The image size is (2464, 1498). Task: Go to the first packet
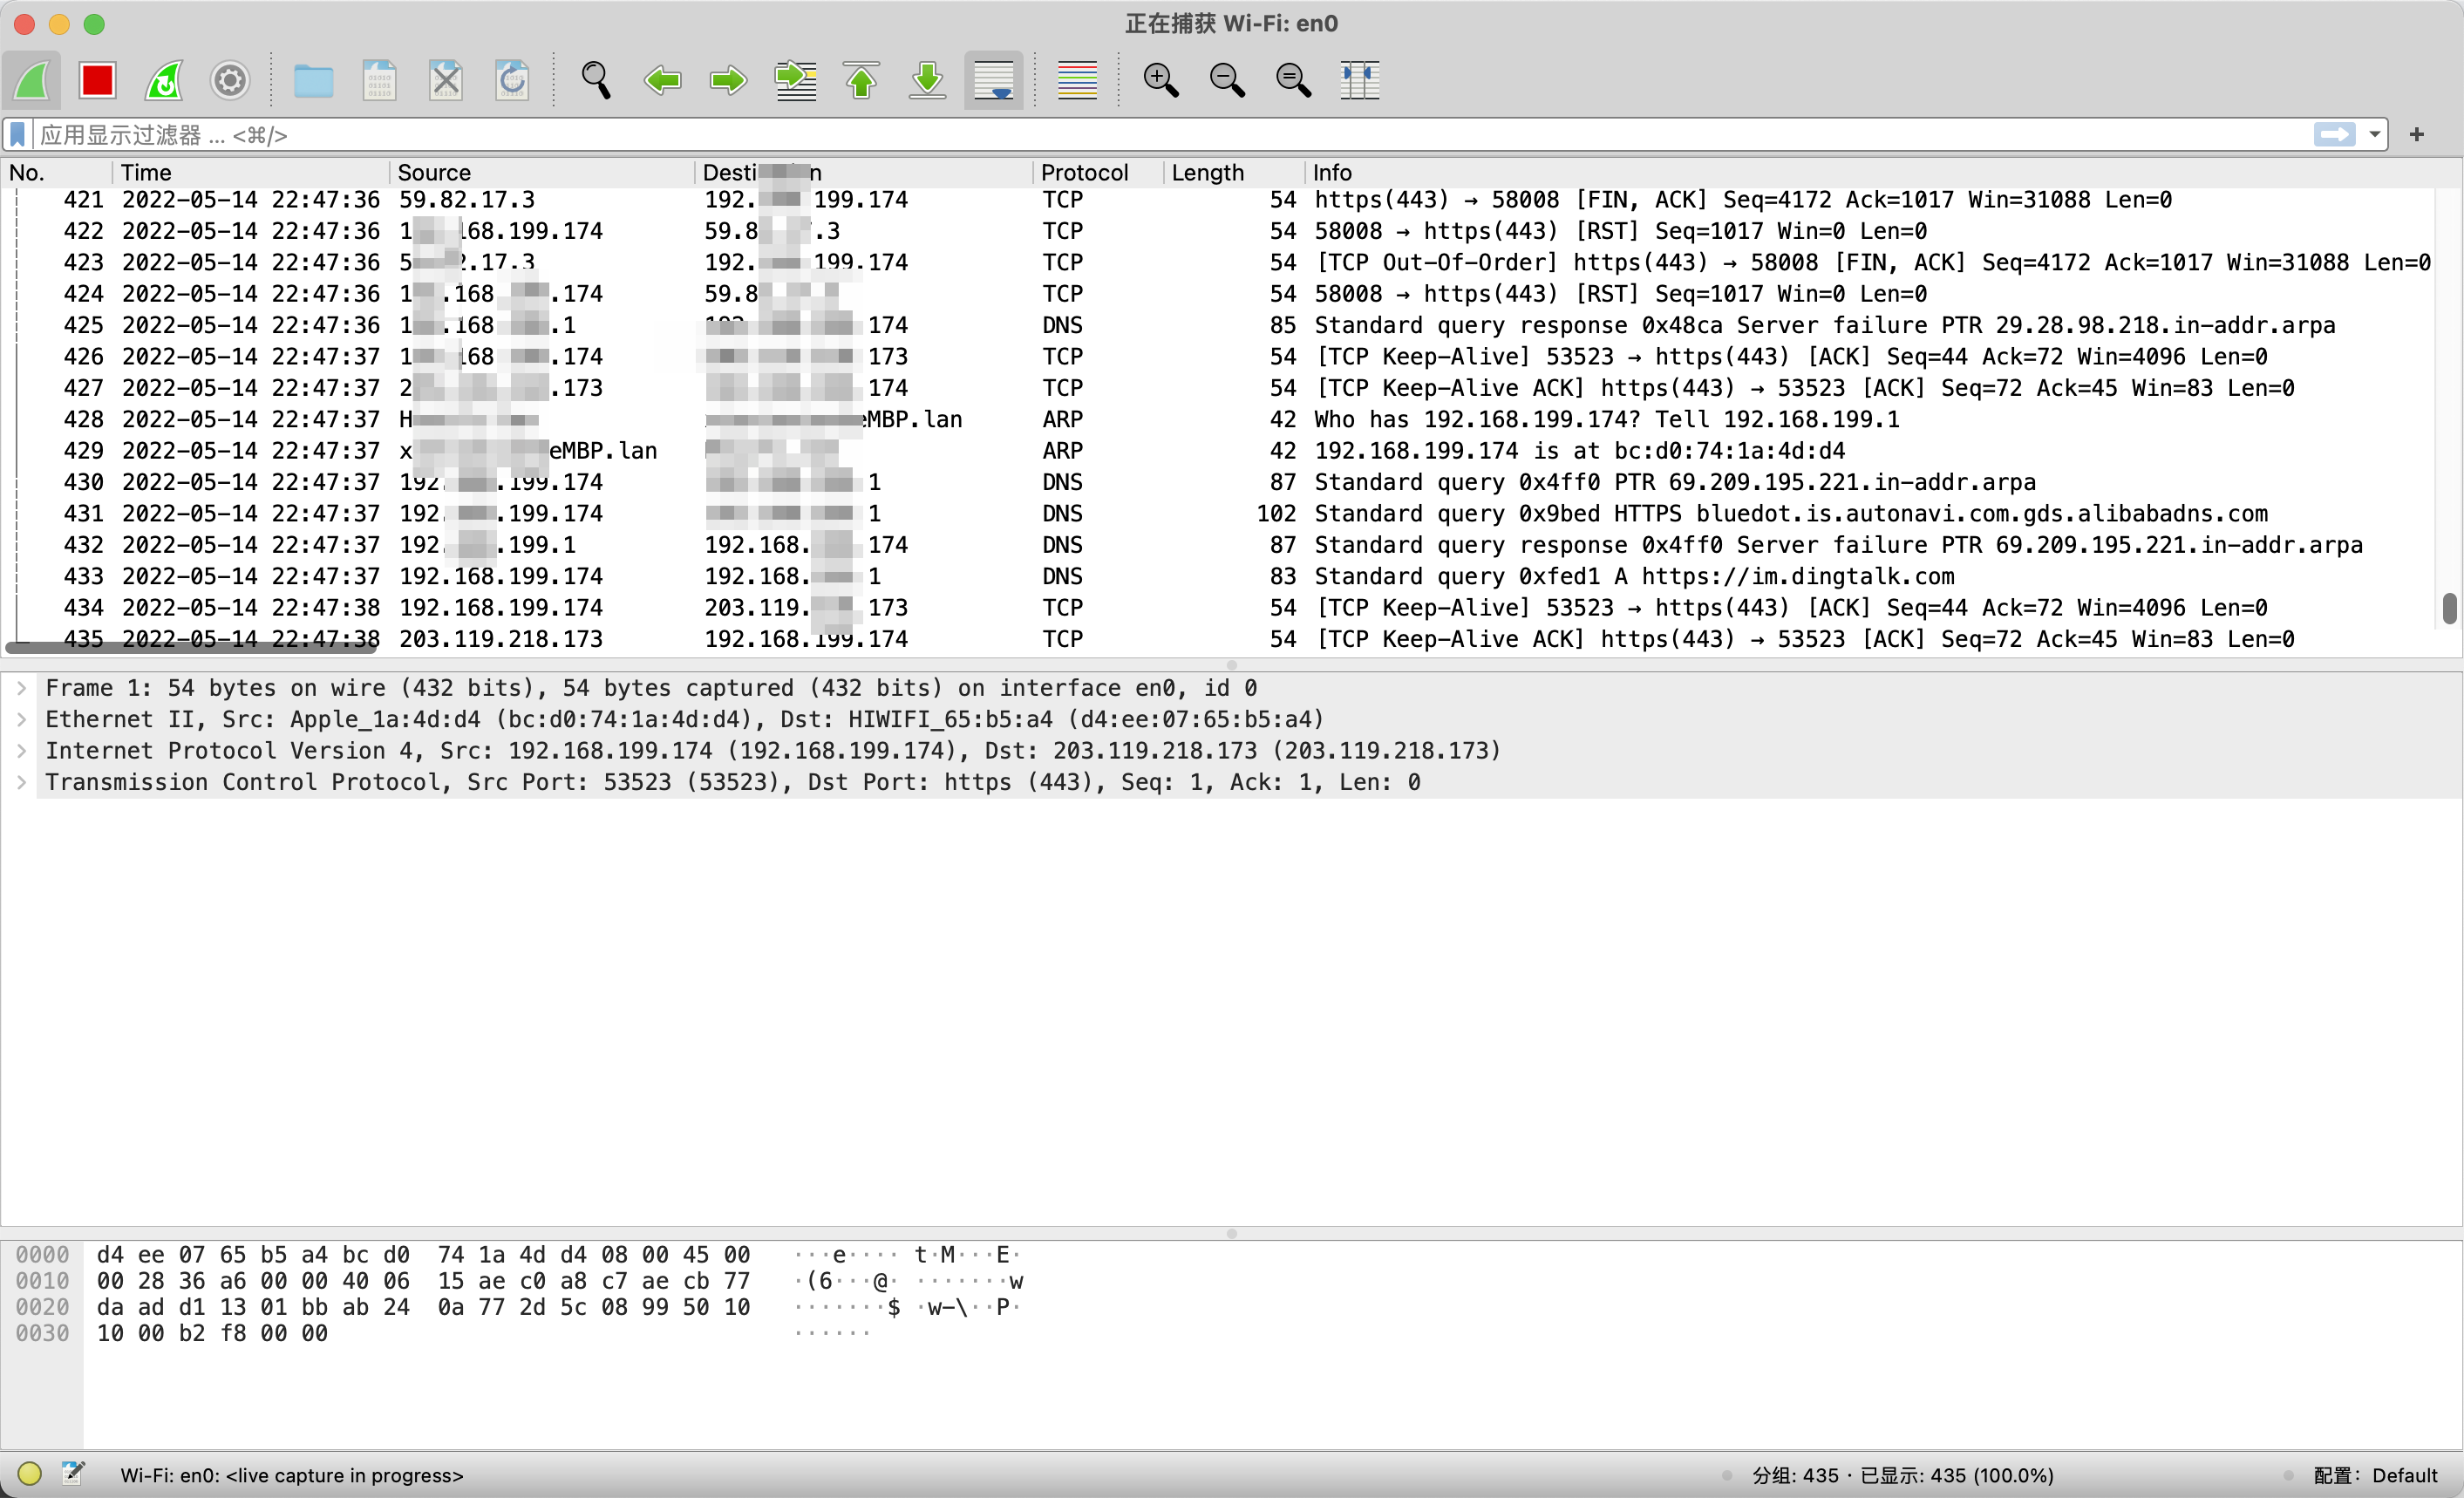(x=861, y=80)
